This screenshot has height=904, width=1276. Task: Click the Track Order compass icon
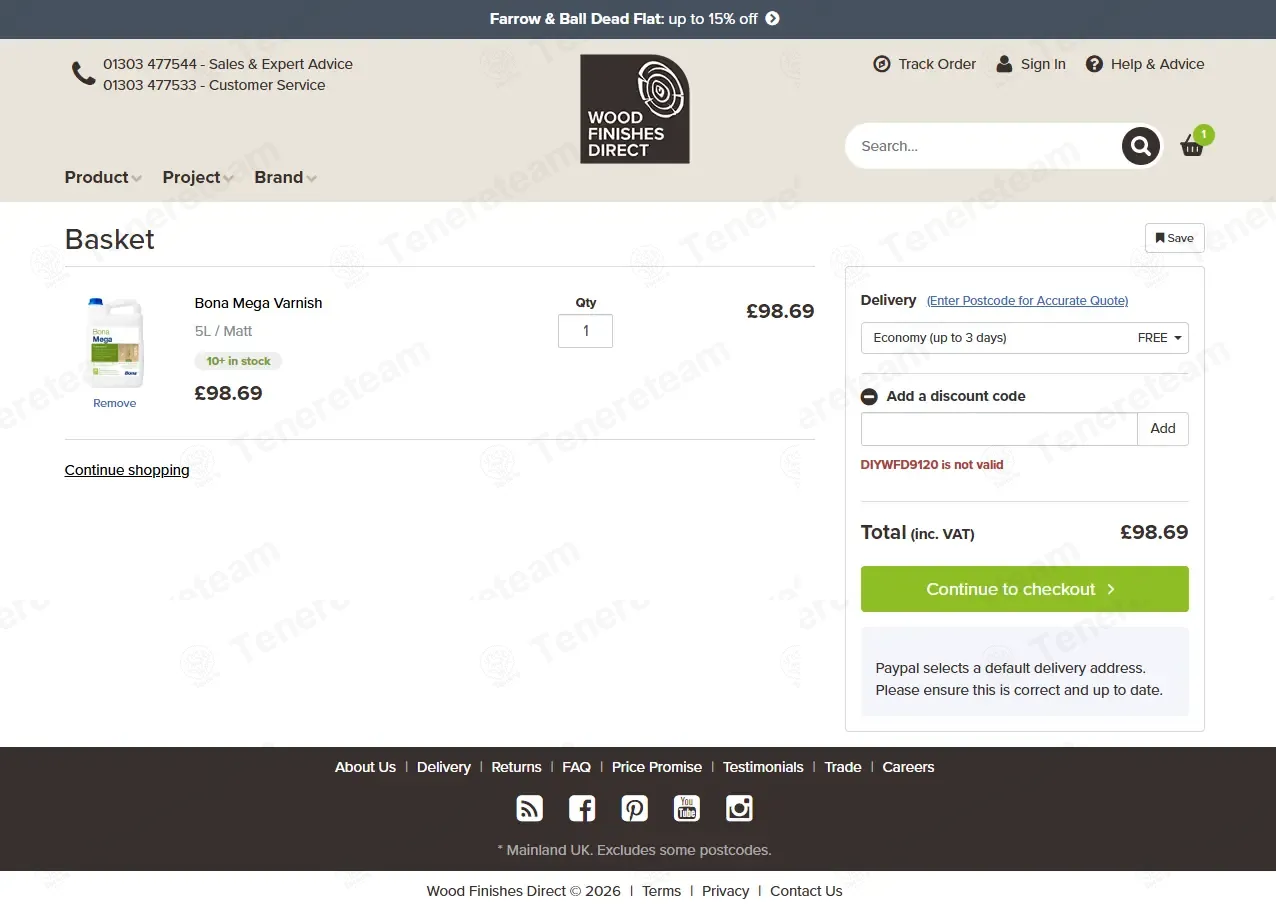(882, 64)
